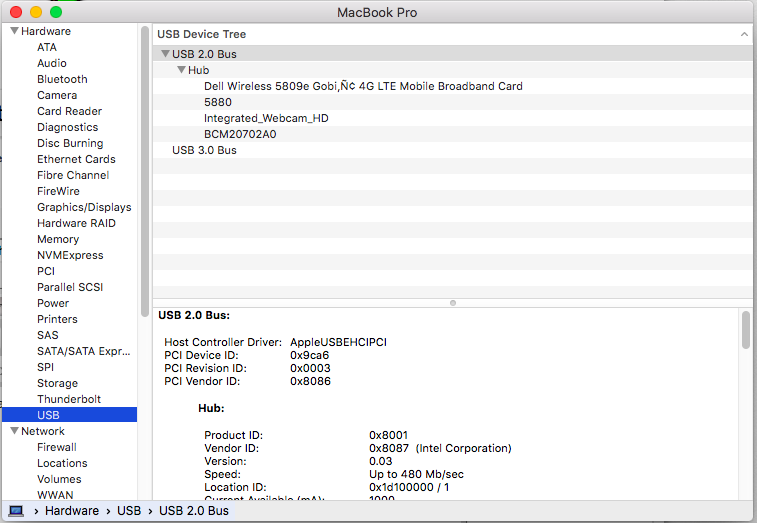The width and height of the screenshot is (757, 523).
Task: Select Graphics/Displays in the sidebar
Action: (x=84, y=207)
